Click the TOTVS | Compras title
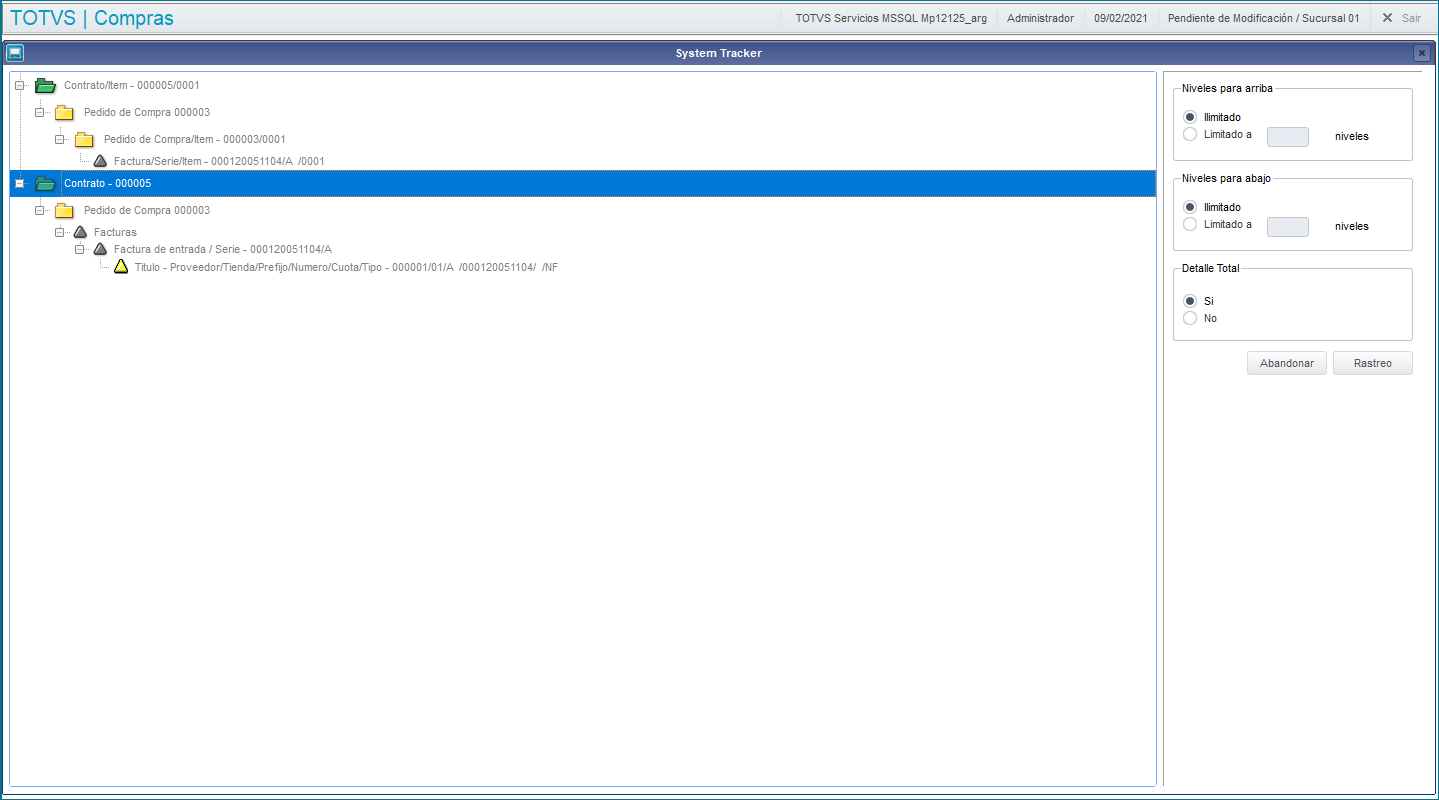1439x800 pixels. tap(91, 18)
